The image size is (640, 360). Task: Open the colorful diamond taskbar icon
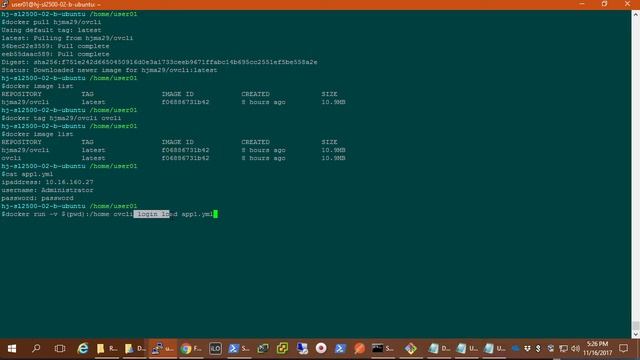pyautogui.click(x=411, y=348)
